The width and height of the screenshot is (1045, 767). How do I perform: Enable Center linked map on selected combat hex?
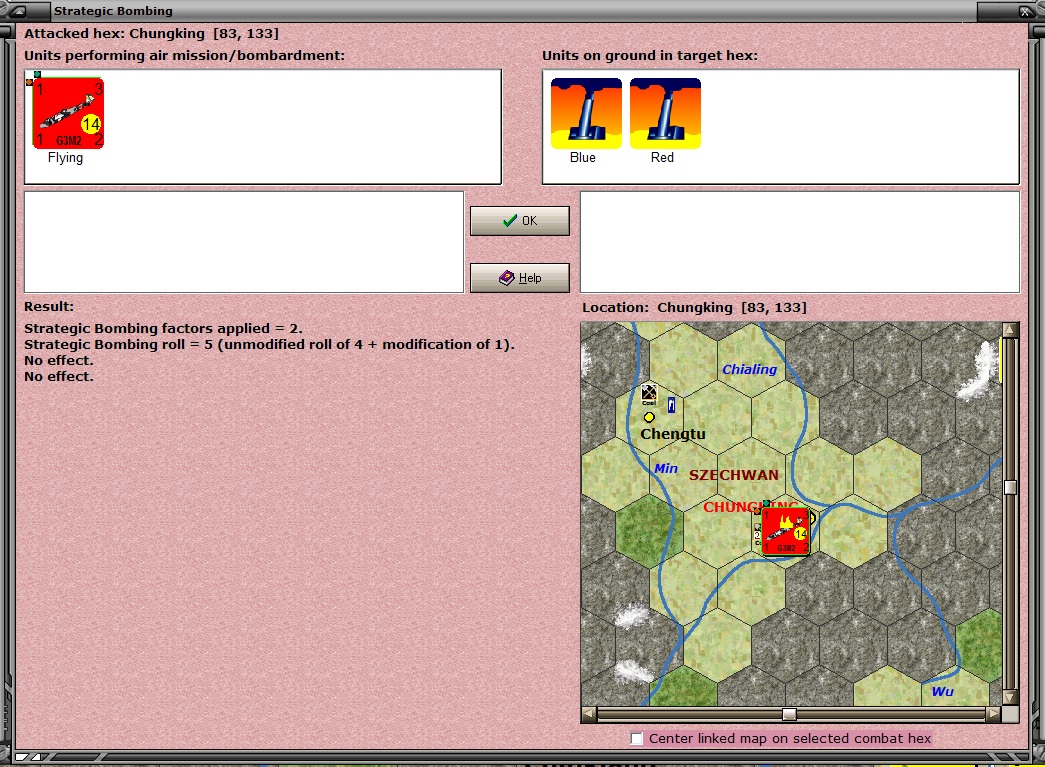[637, 738]
